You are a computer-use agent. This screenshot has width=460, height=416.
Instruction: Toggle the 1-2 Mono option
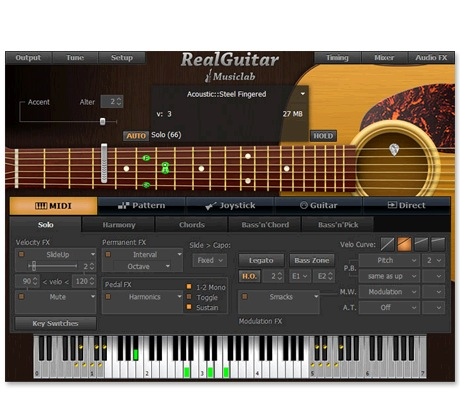(x=189, y=287)
